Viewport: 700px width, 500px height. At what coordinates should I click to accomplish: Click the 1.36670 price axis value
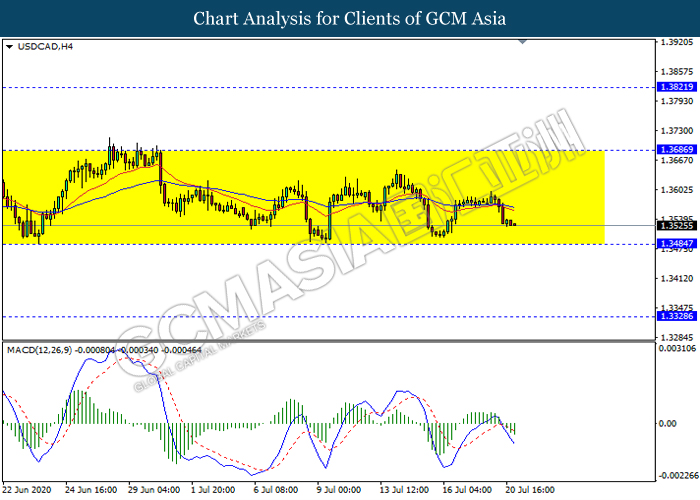pyautogui.click(x=677, y=160)
